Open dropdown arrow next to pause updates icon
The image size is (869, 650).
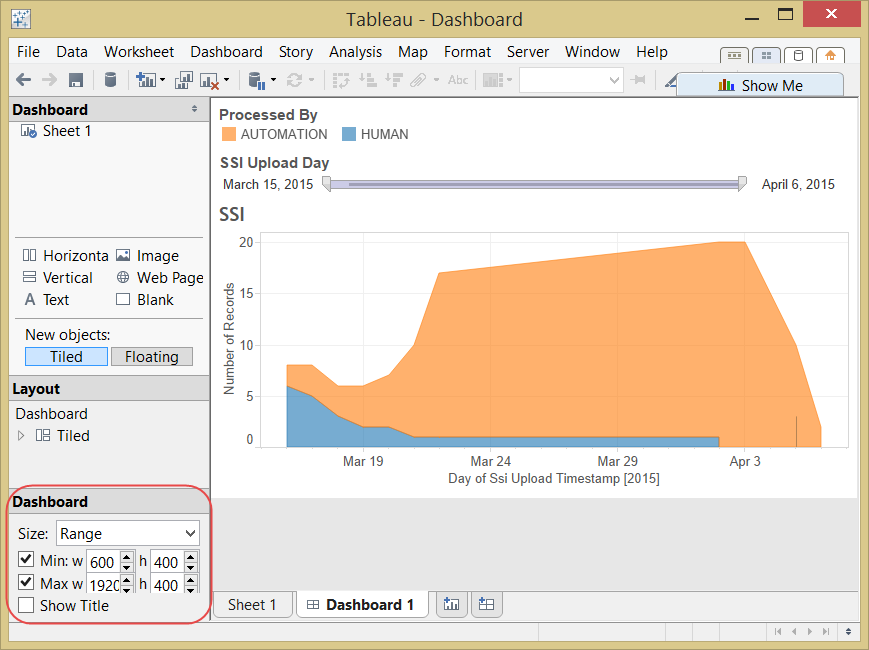[274, 80]
